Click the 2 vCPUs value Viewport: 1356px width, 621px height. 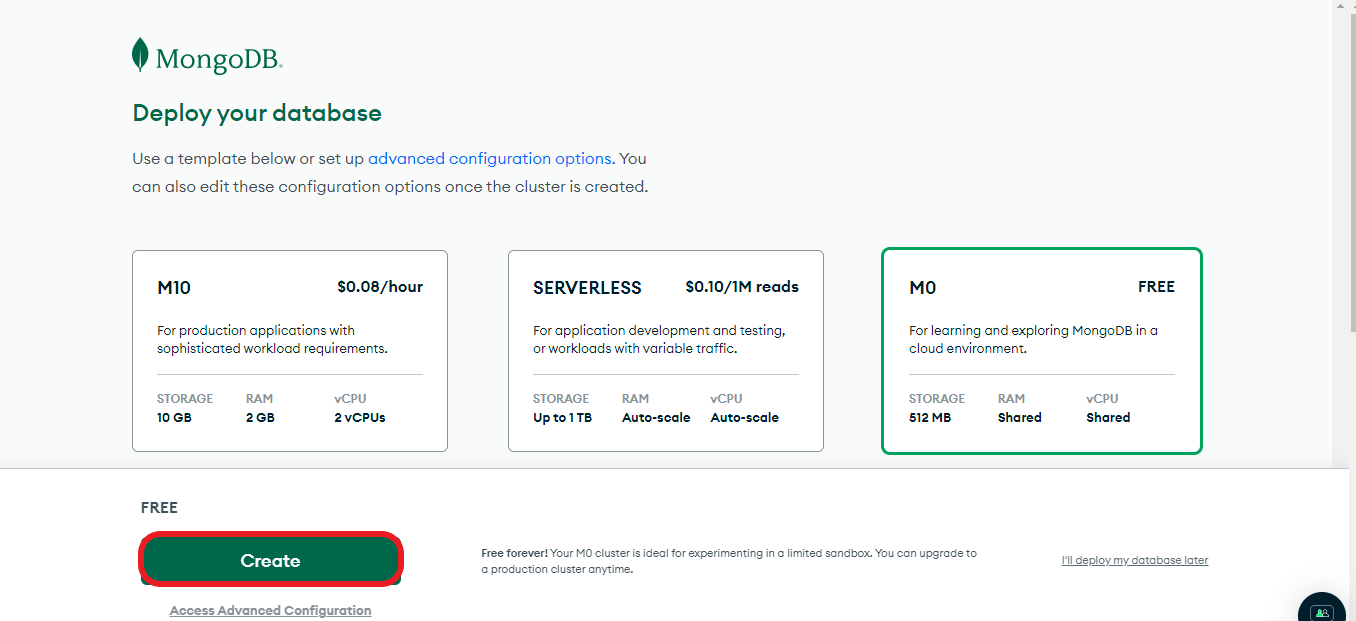[x=360, y=418]
